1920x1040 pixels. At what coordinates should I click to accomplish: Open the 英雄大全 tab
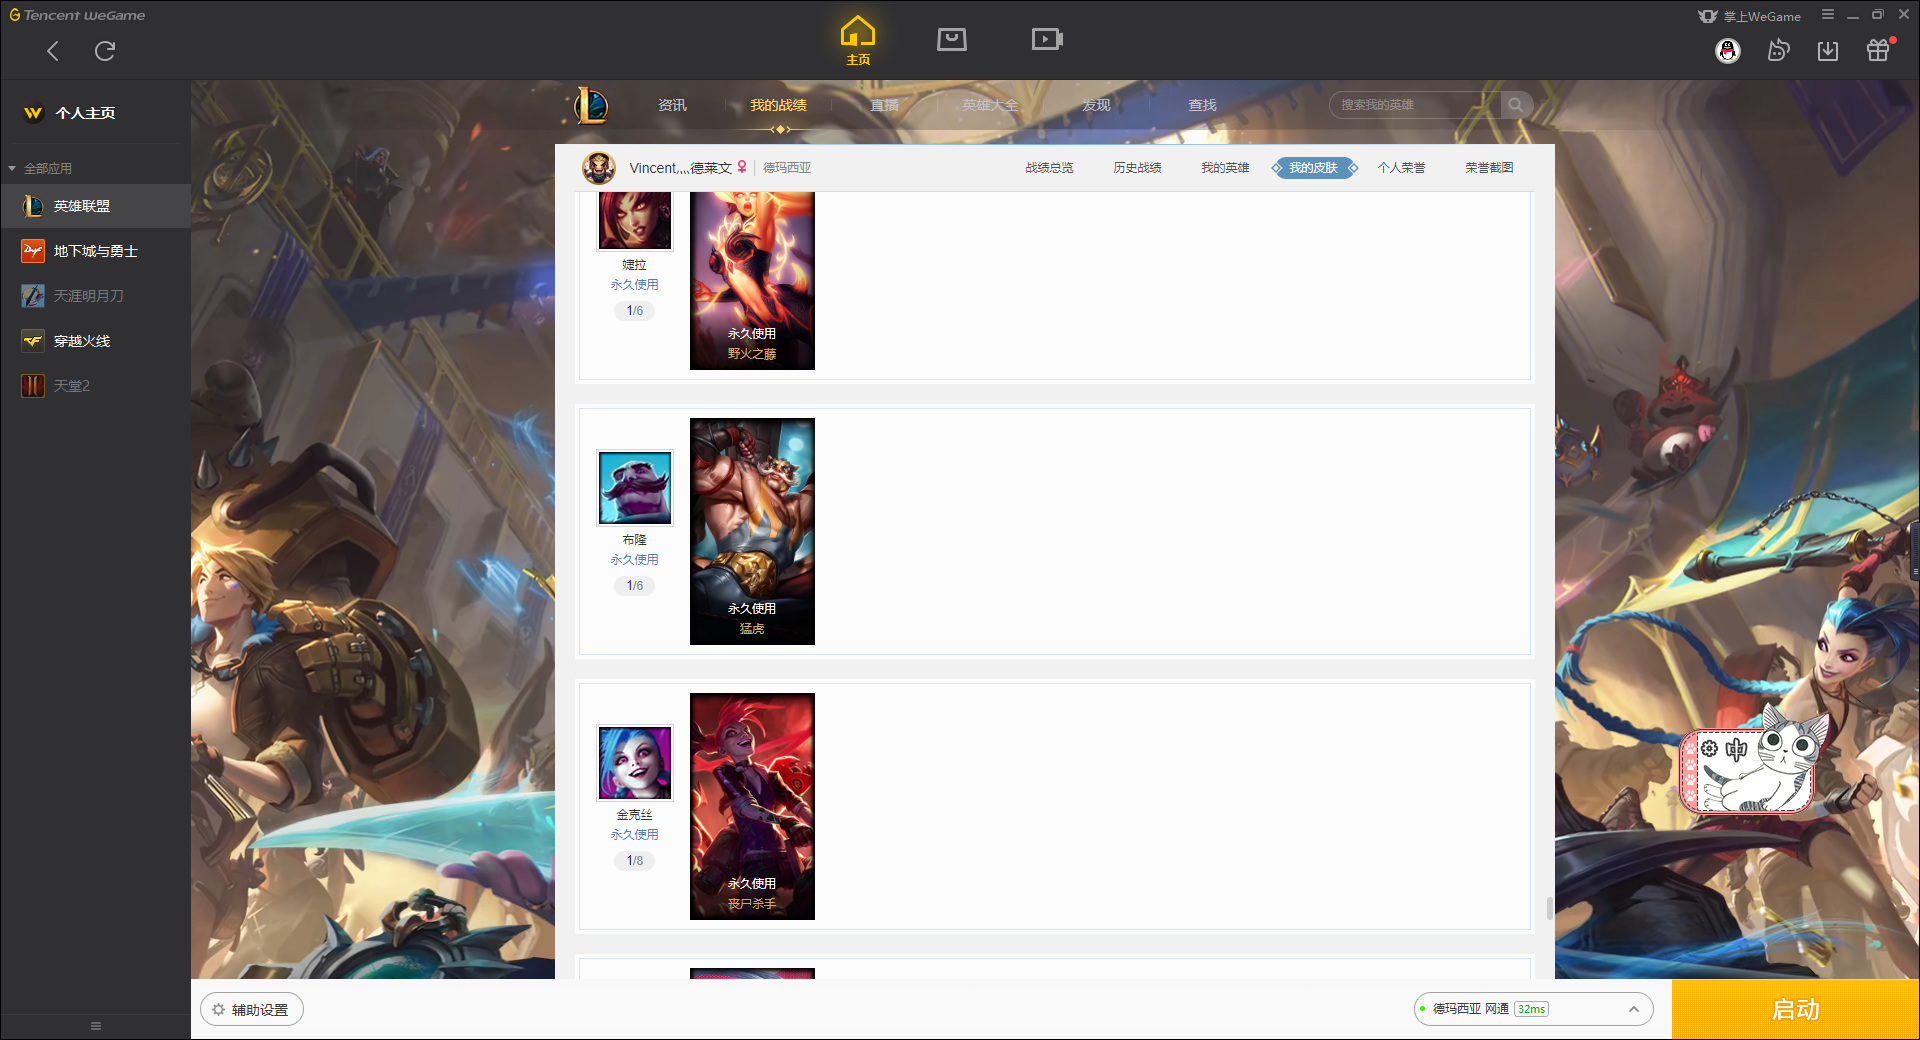tap(990, 105)
